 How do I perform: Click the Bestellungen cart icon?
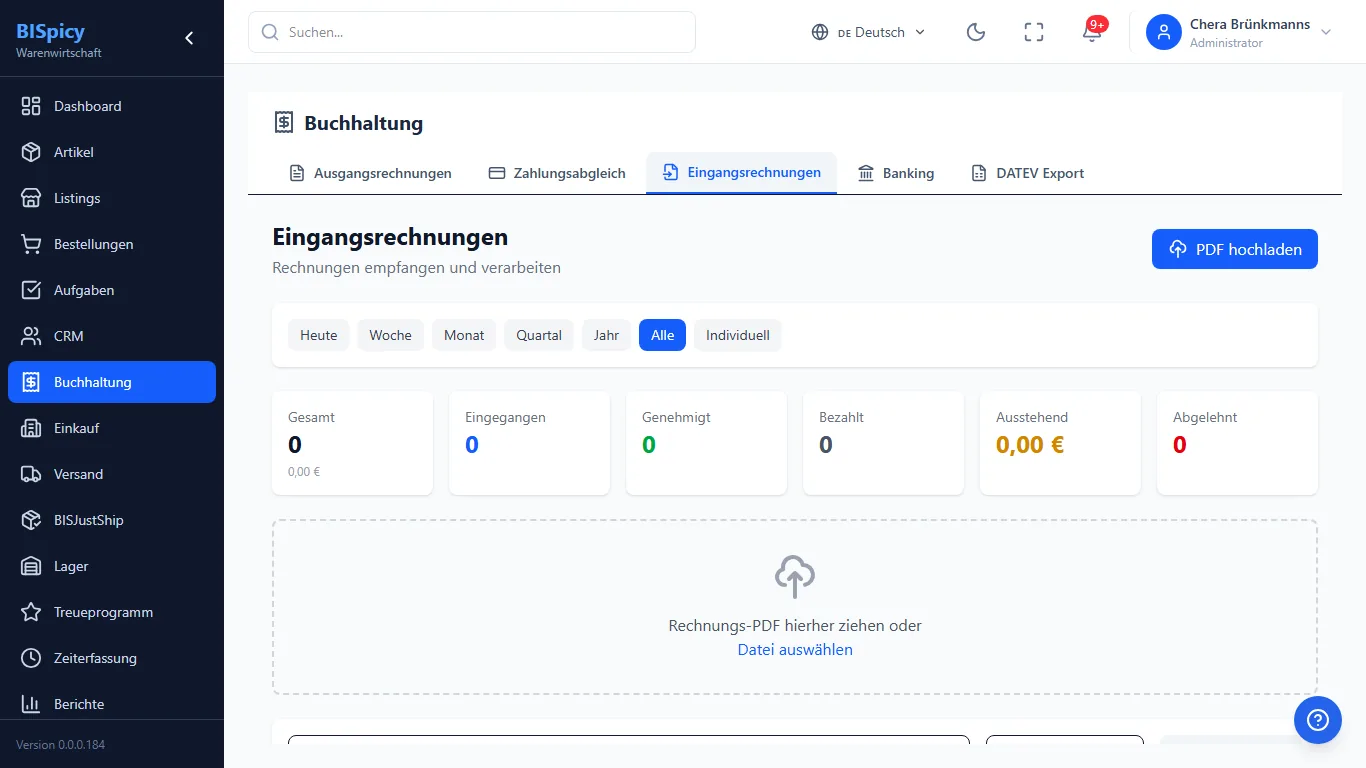coord(31,244)
